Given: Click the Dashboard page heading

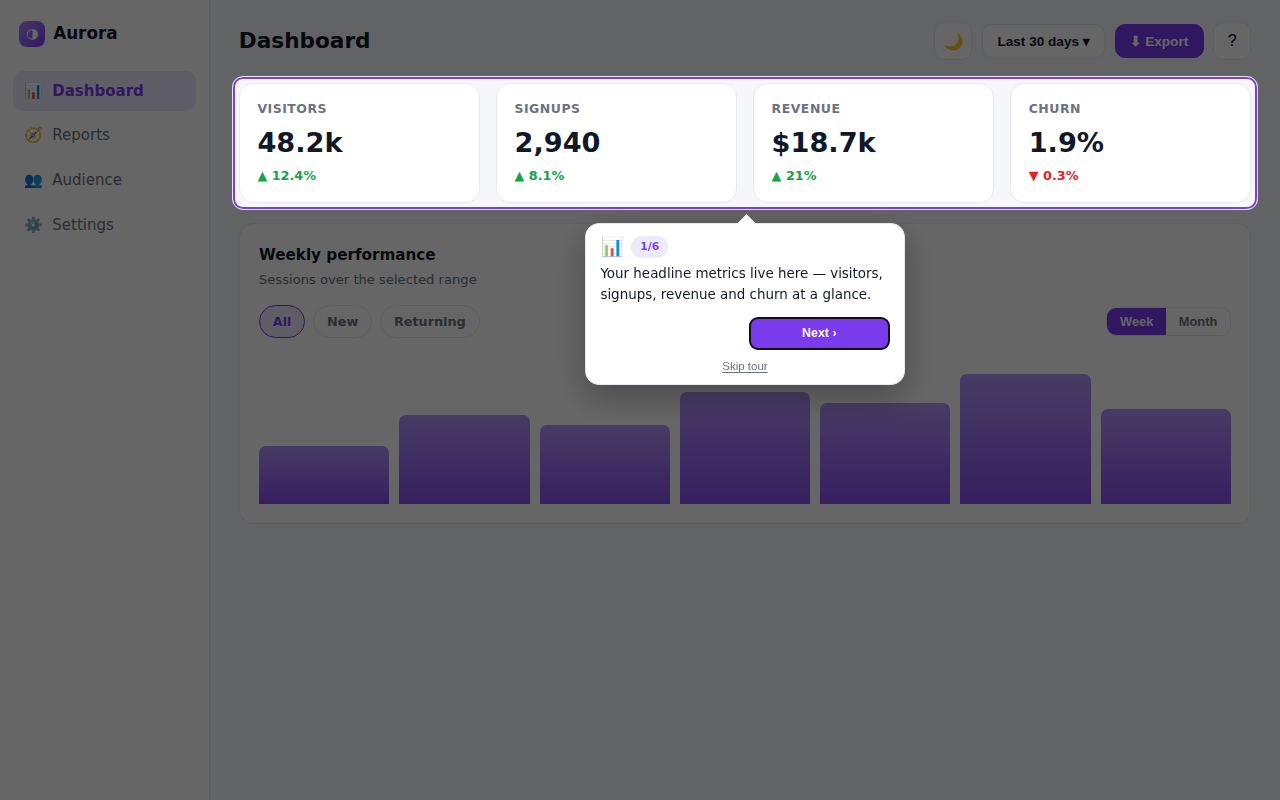Looking at the screenshot, I should point(304,41).
